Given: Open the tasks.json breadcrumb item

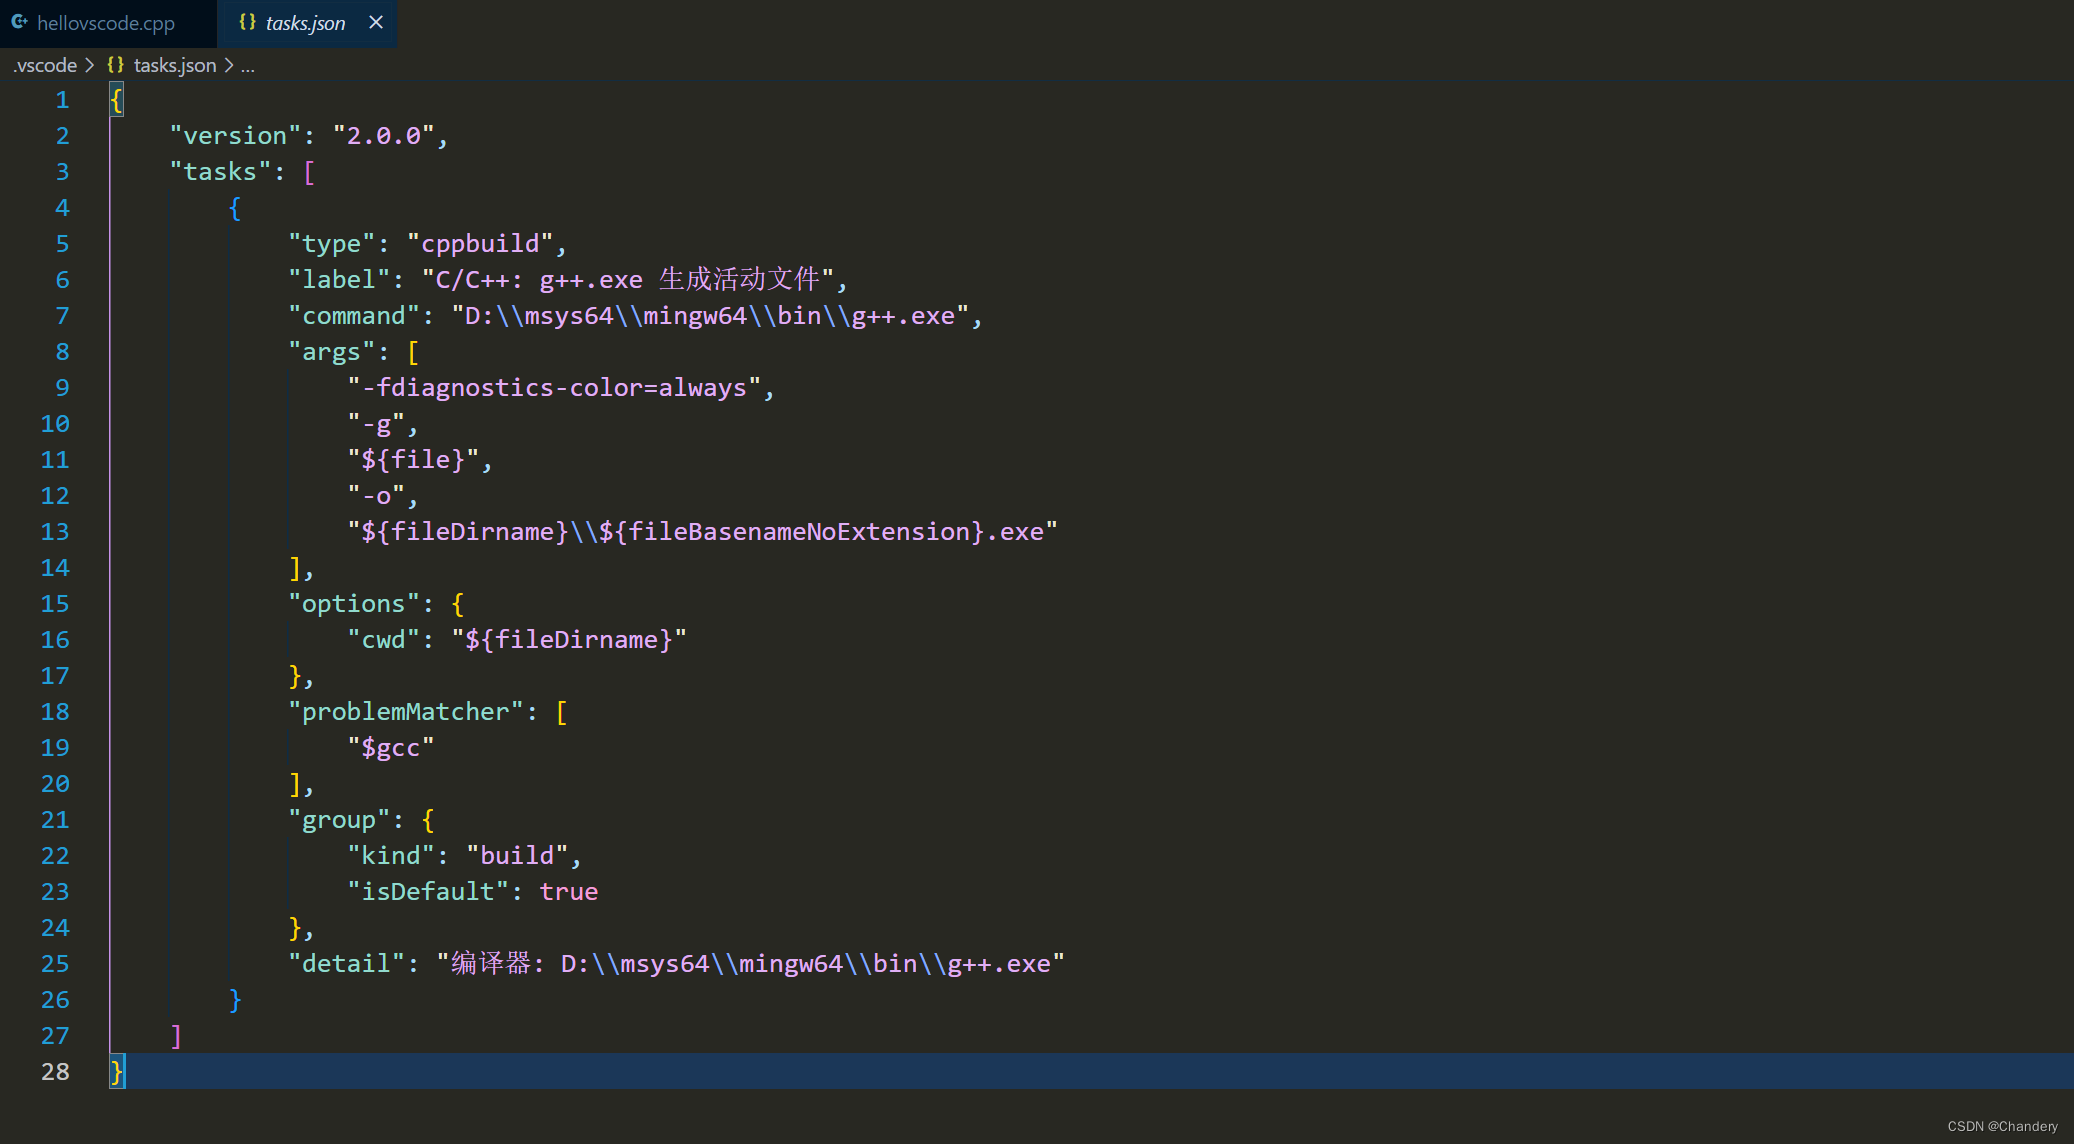Looking at the screenshot, I should click(x=175, y=65).
